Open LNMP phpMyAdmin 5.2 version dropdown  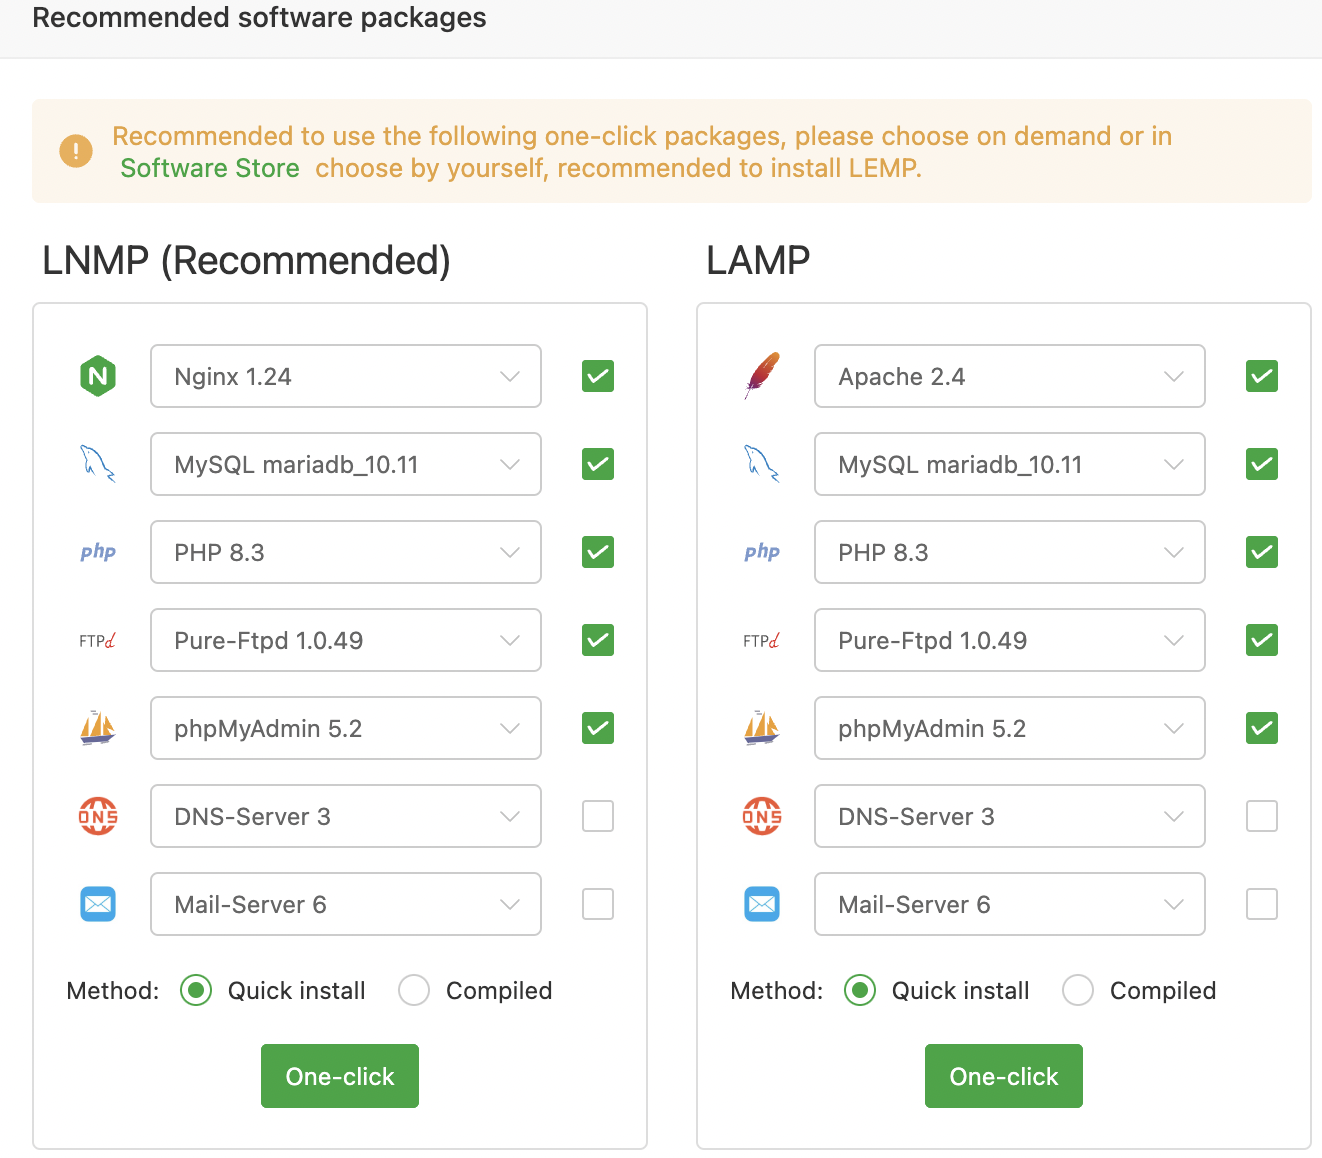(x=346, y=728)
